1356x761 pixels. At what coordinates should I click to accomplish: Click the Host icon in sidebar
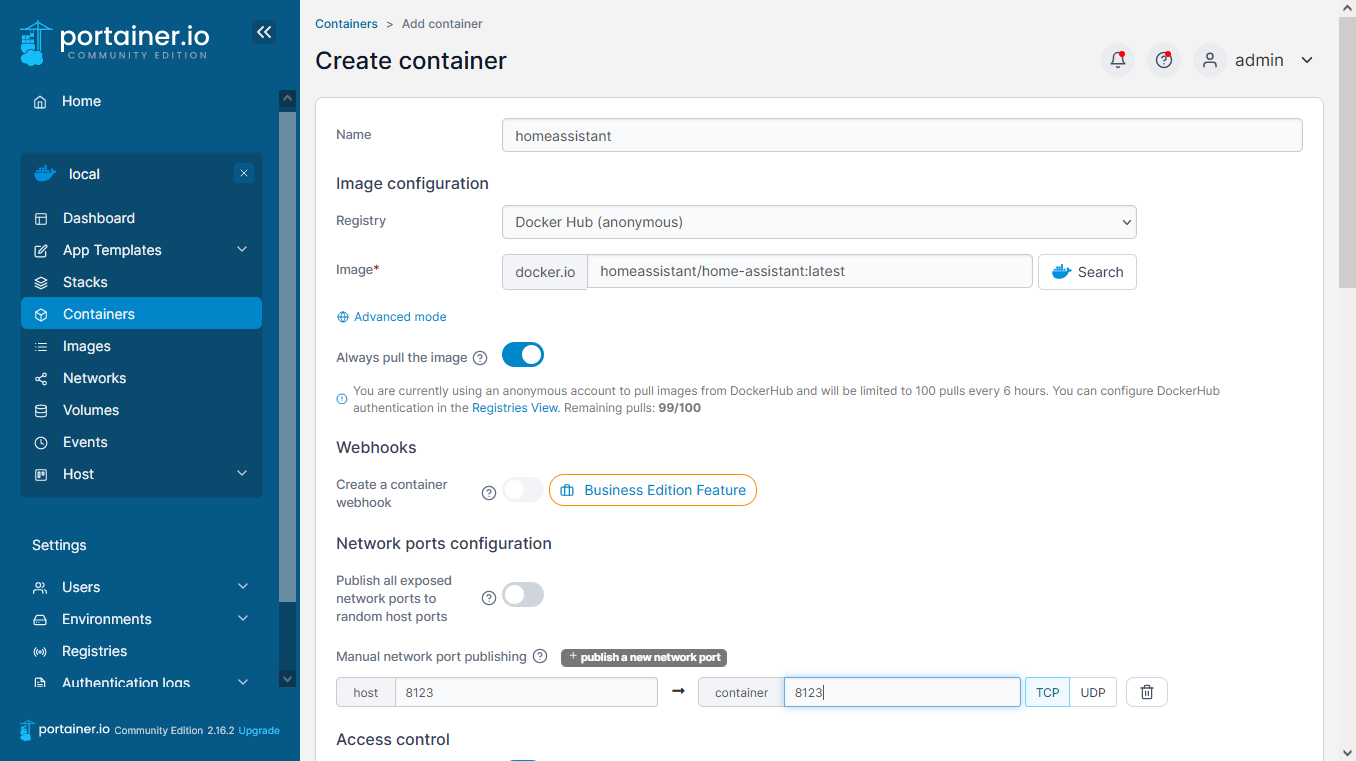(x=41, y=475)
